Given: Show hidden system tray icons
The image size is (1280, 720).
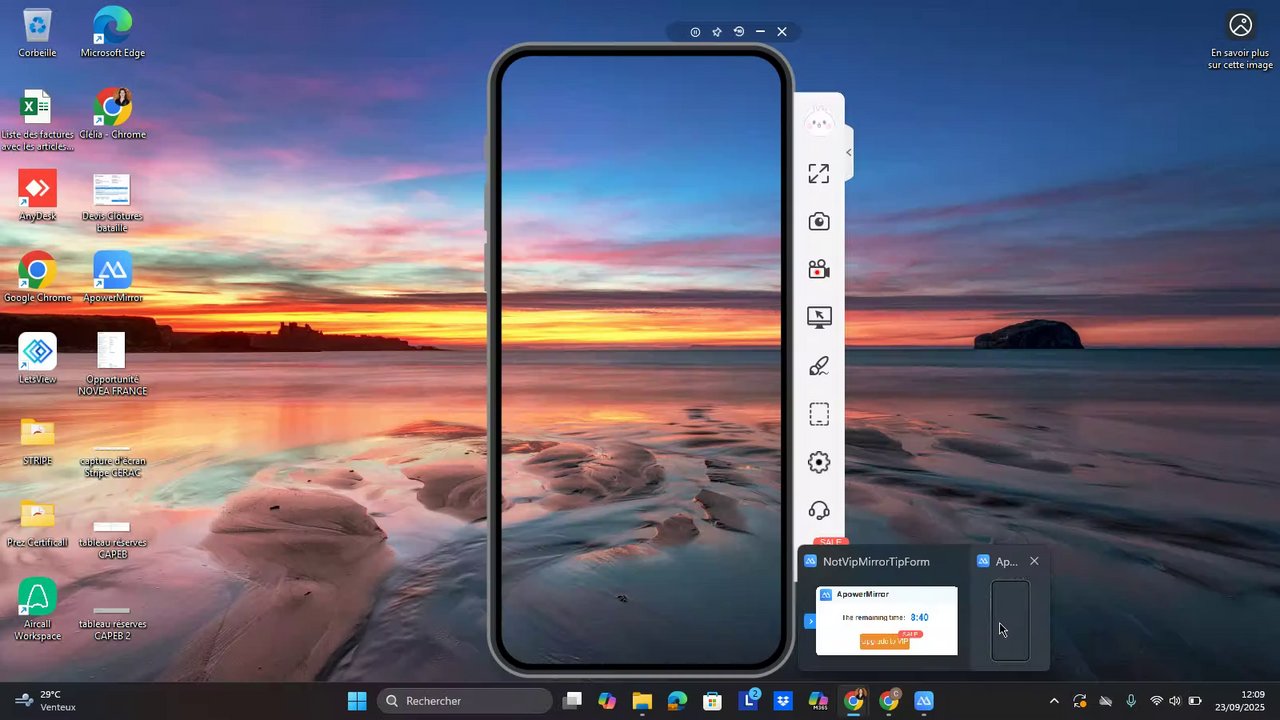Looking at the screenshot, I should point(1054,701).
